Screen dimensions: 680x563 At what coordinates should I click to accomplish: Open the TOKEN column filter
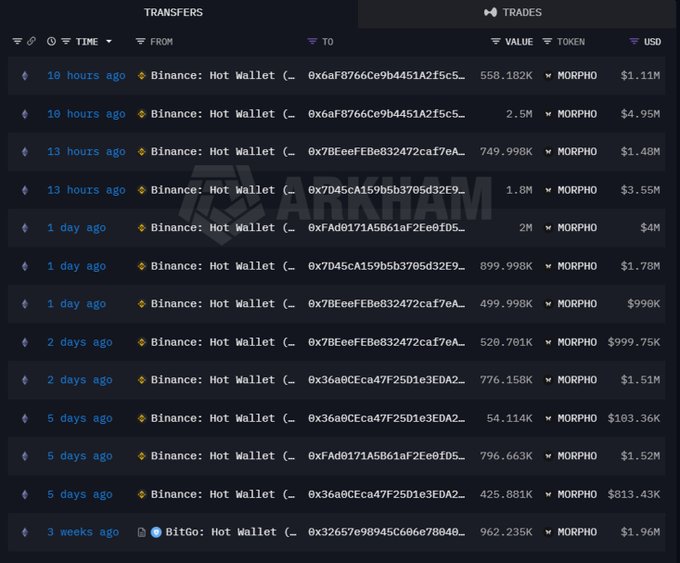tap(547, 42)
